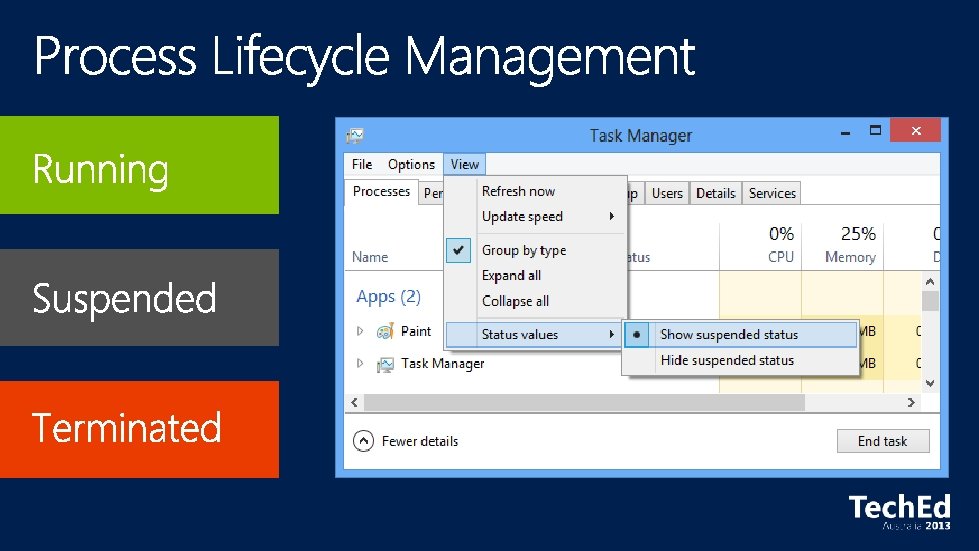The width and height of the screenshot is (979, 551).
Task: Switch to the Details tab
Action: coord(716,193)
